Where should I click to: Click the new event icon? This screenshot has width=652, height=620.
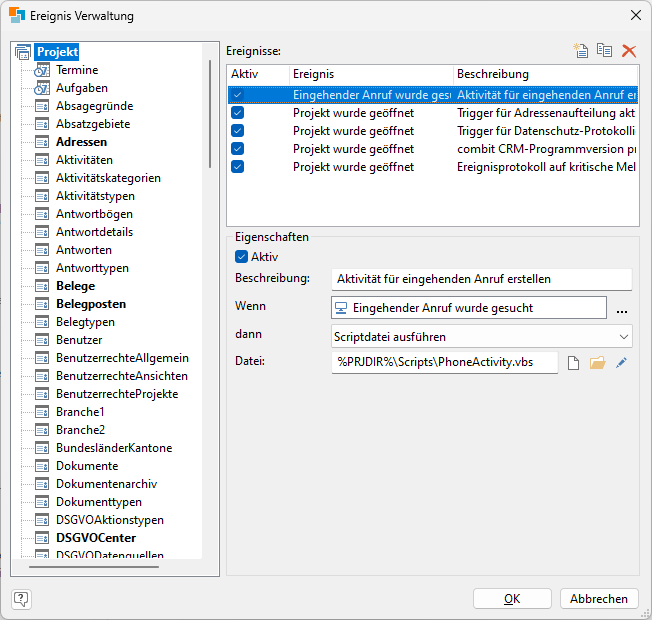(x=580, y=50)
